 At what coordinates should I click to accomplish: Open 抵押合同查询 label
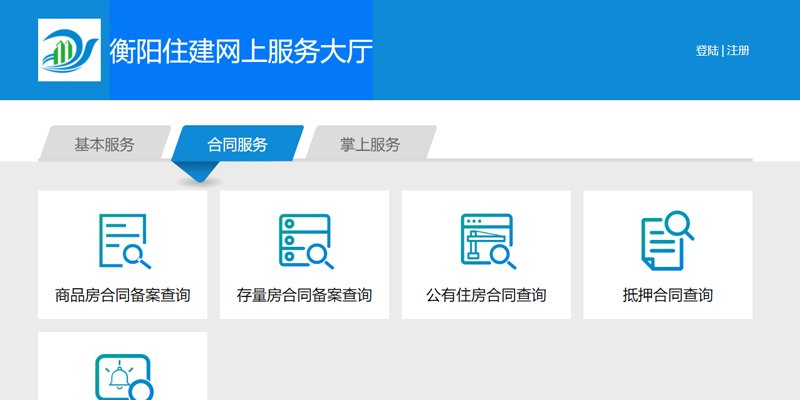[x=667, y=295]
